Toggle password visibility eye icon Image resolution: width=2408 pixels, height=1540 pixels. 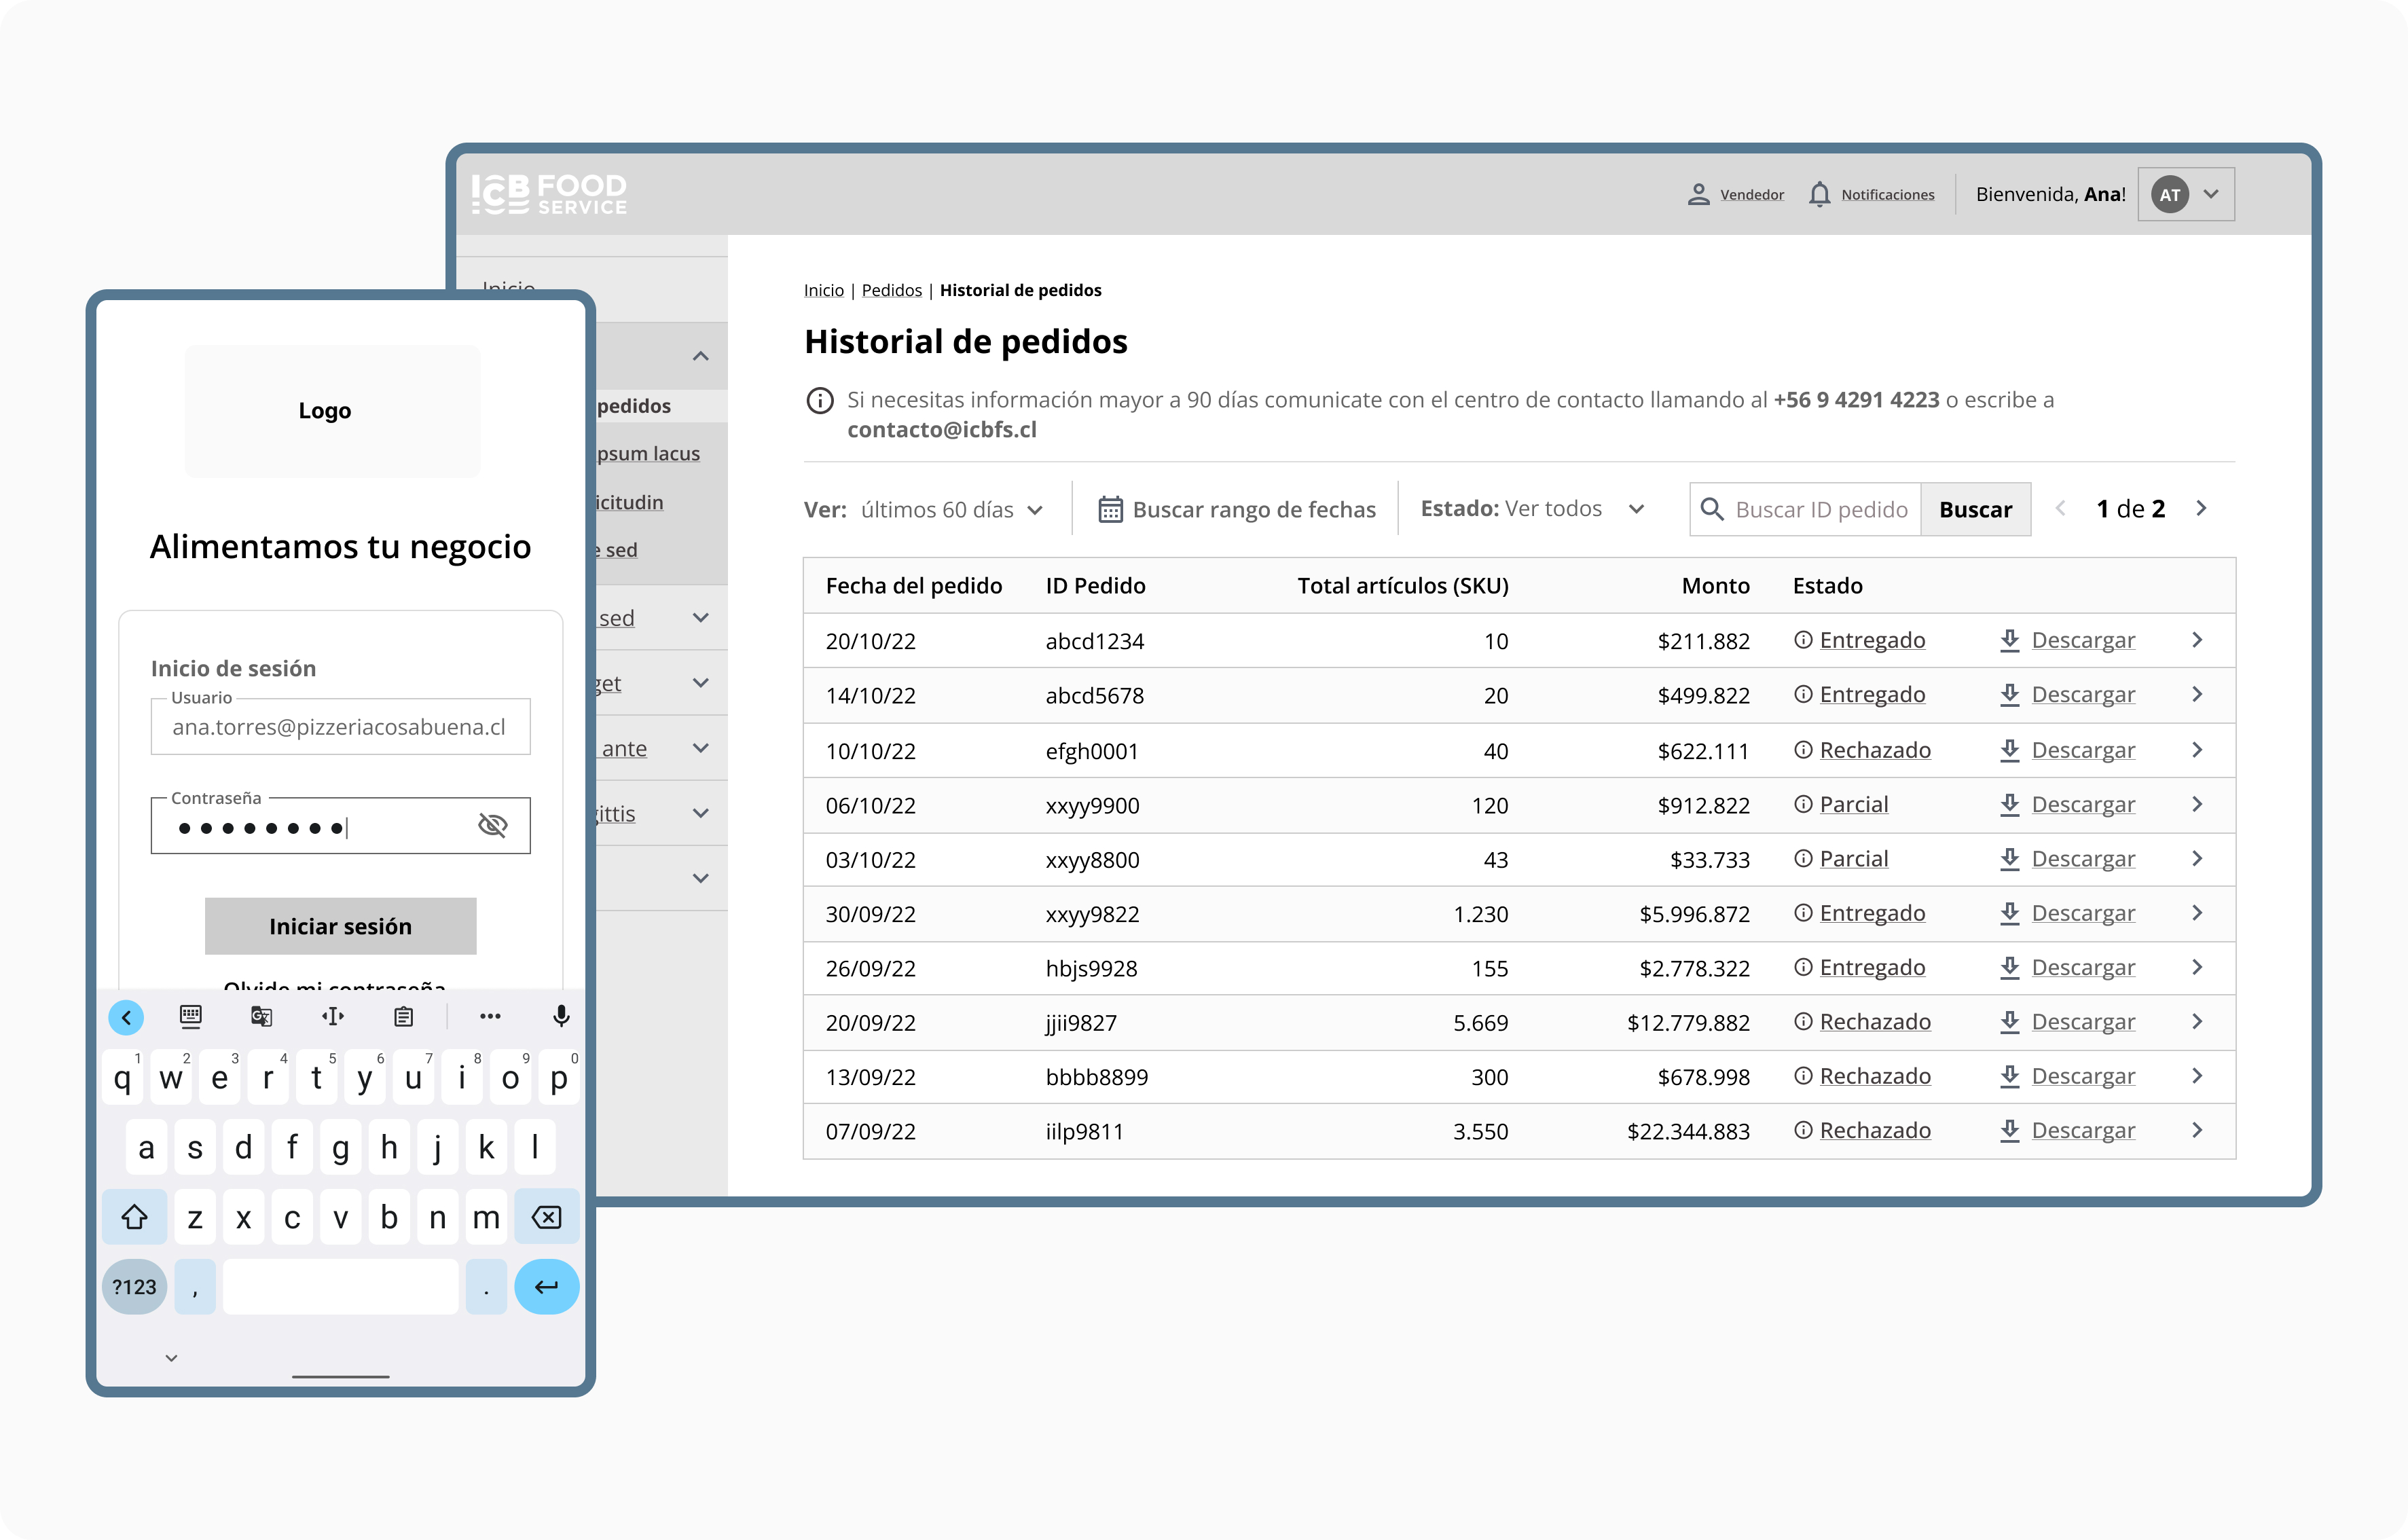[x=492, y=825]
